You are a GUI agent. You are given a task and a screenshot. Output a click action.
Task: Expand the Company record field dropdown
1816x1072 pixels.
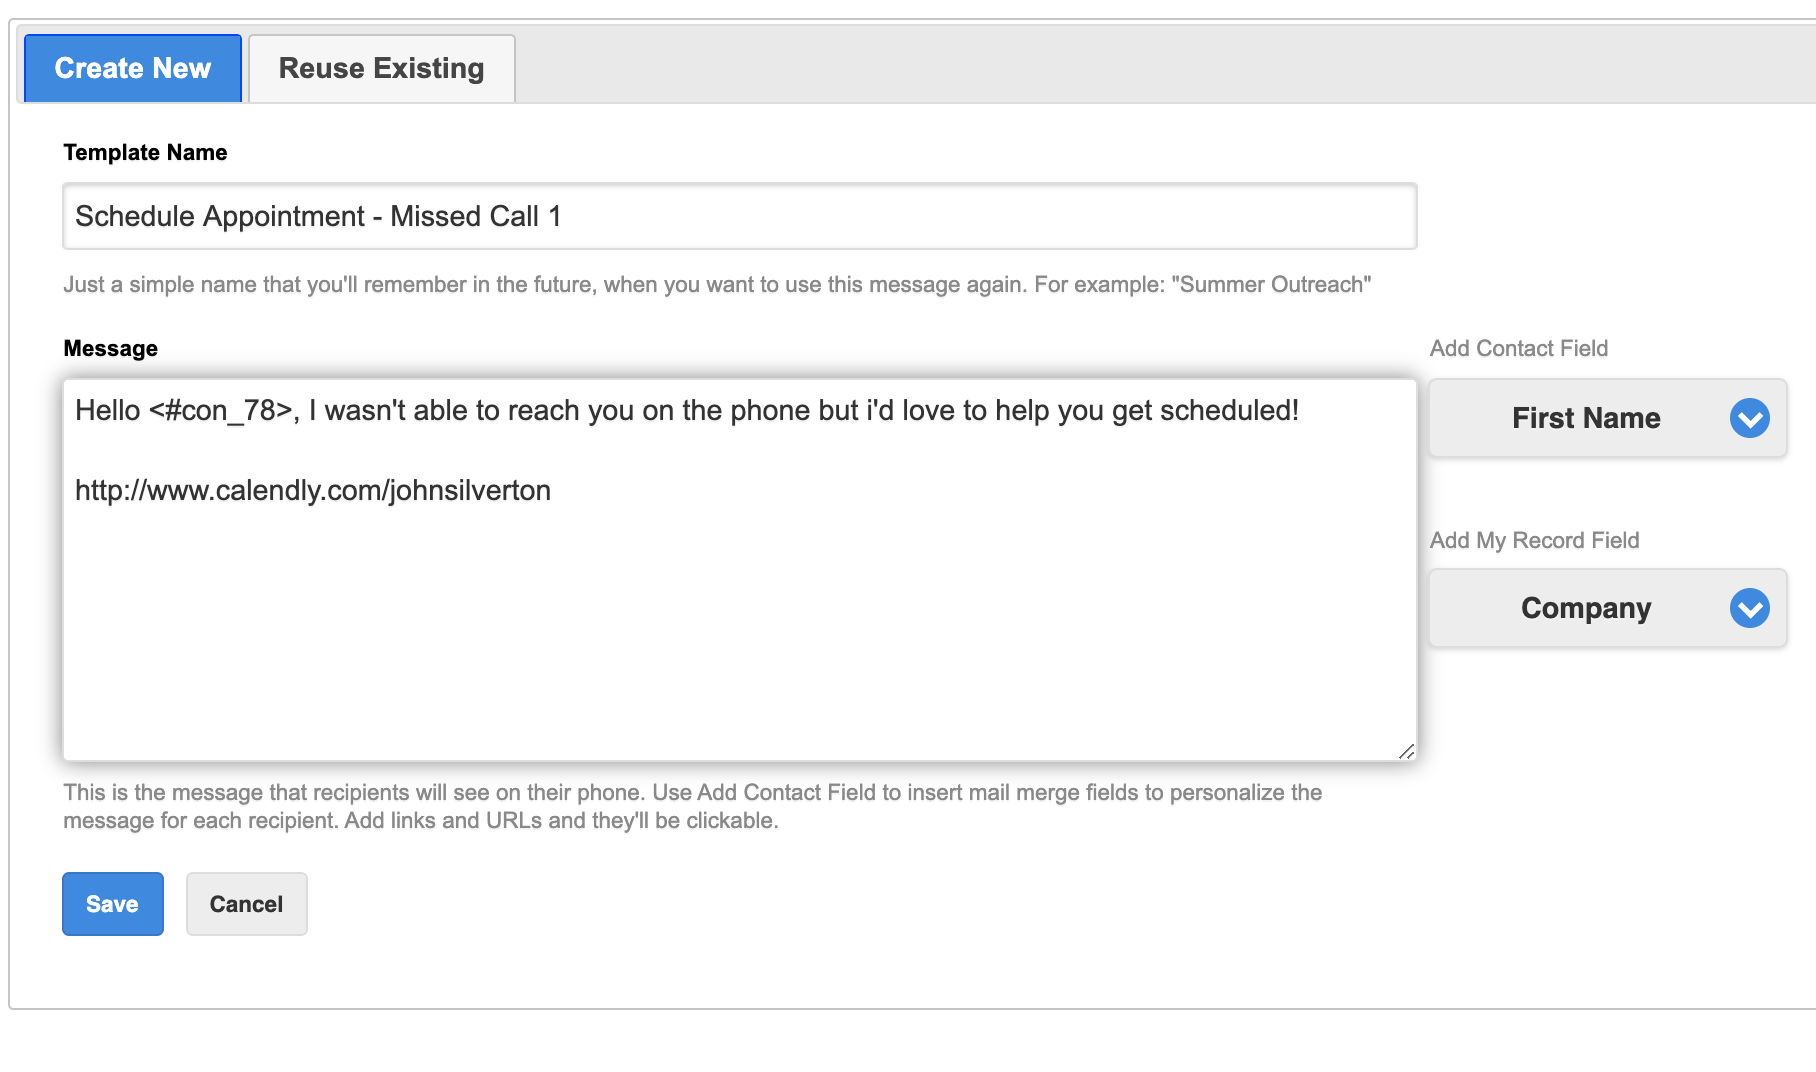tap(1585, 608)
